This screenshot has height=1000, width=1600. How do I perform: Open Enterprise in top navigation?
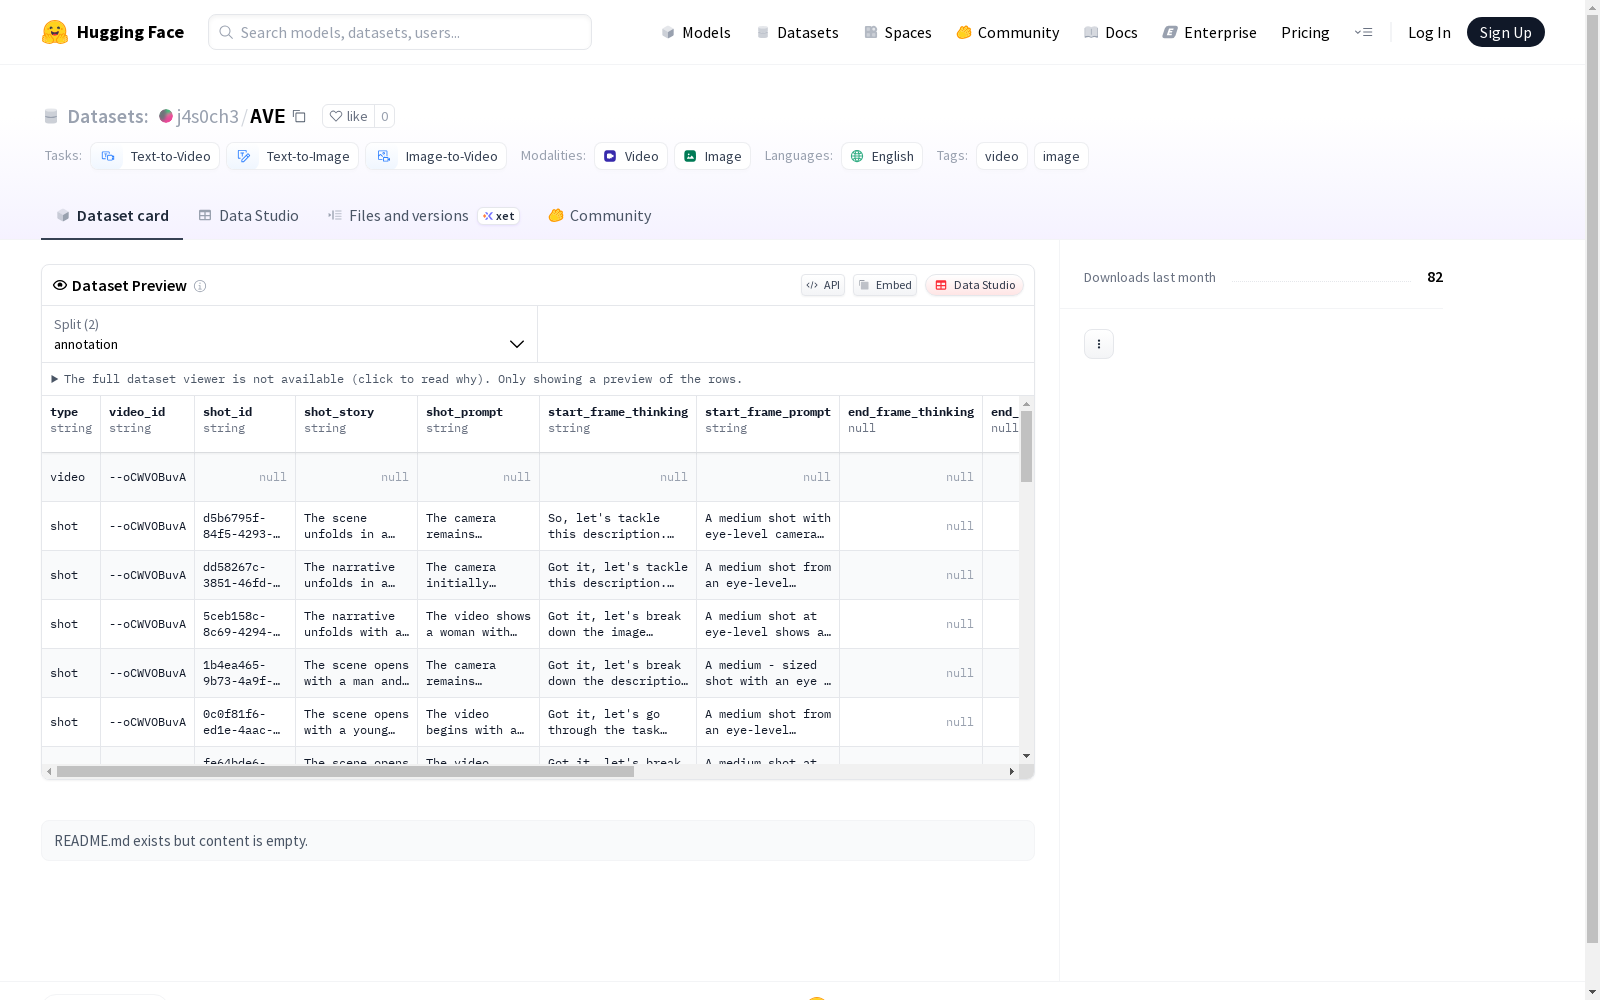tap(1210, 32)
